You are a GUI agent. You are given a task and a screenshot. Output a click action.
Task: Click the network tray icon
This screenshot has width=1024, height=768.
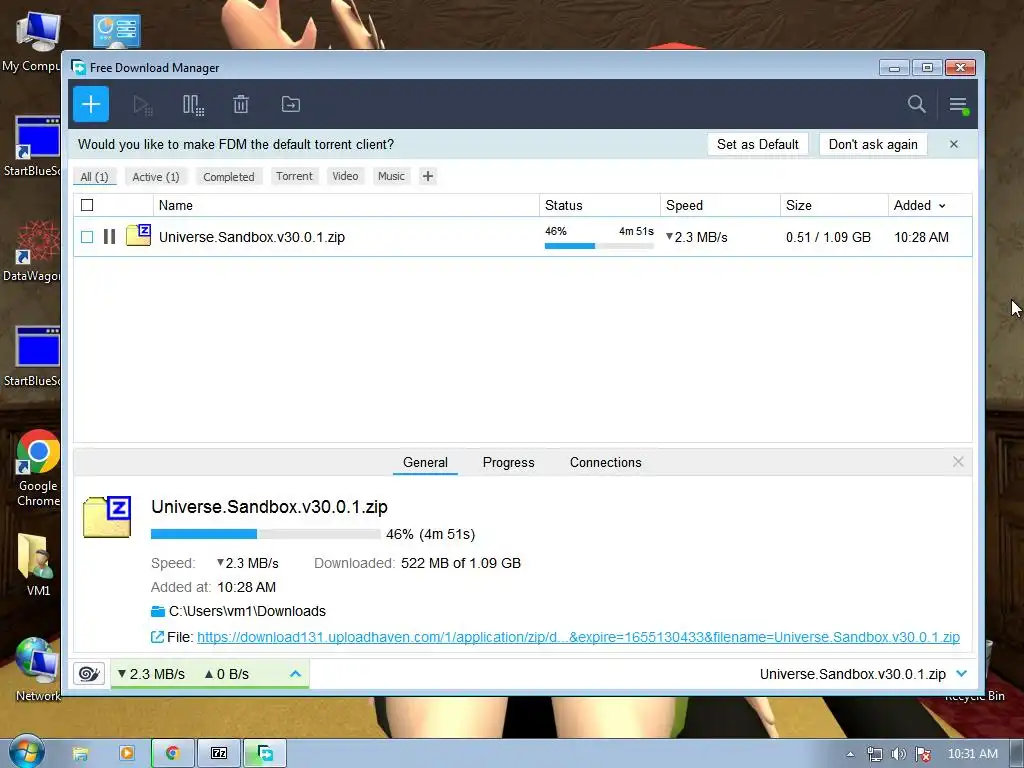874,754
